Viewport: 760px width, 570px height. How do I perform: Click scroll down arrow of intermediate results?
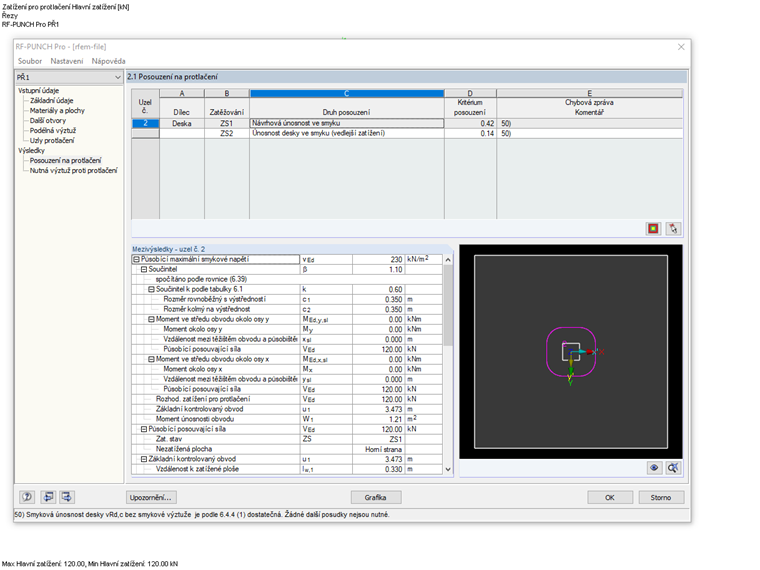coord(448,469)
